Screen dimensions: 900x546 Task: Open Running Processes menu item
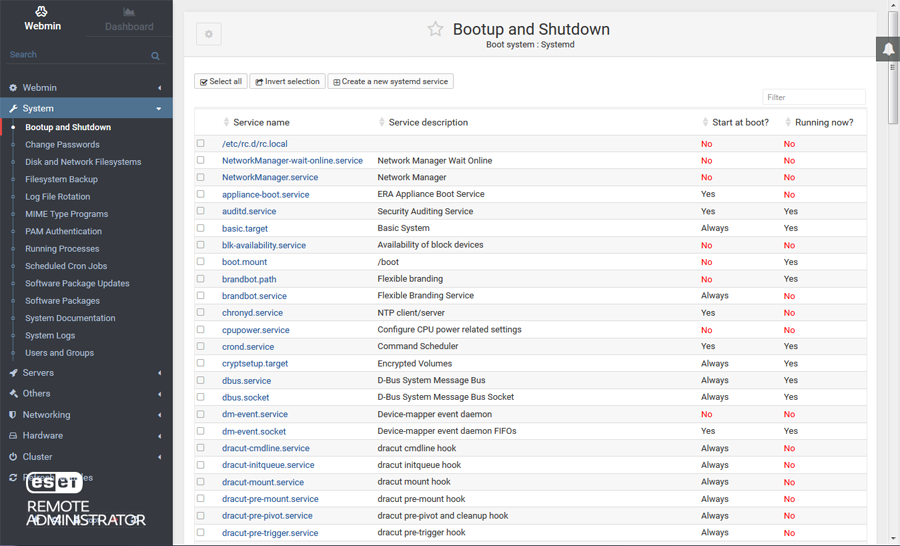coord(62,249)
